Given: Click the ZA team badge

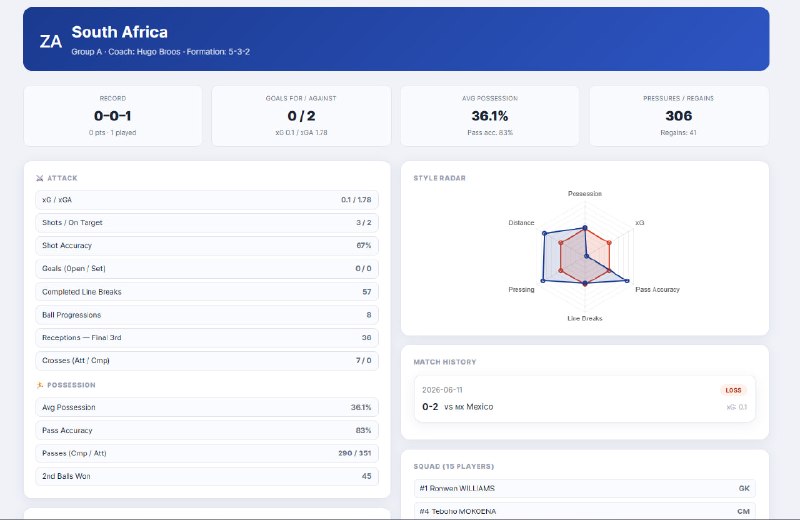Looking at the screenshot, I should [x=51, y=41].
